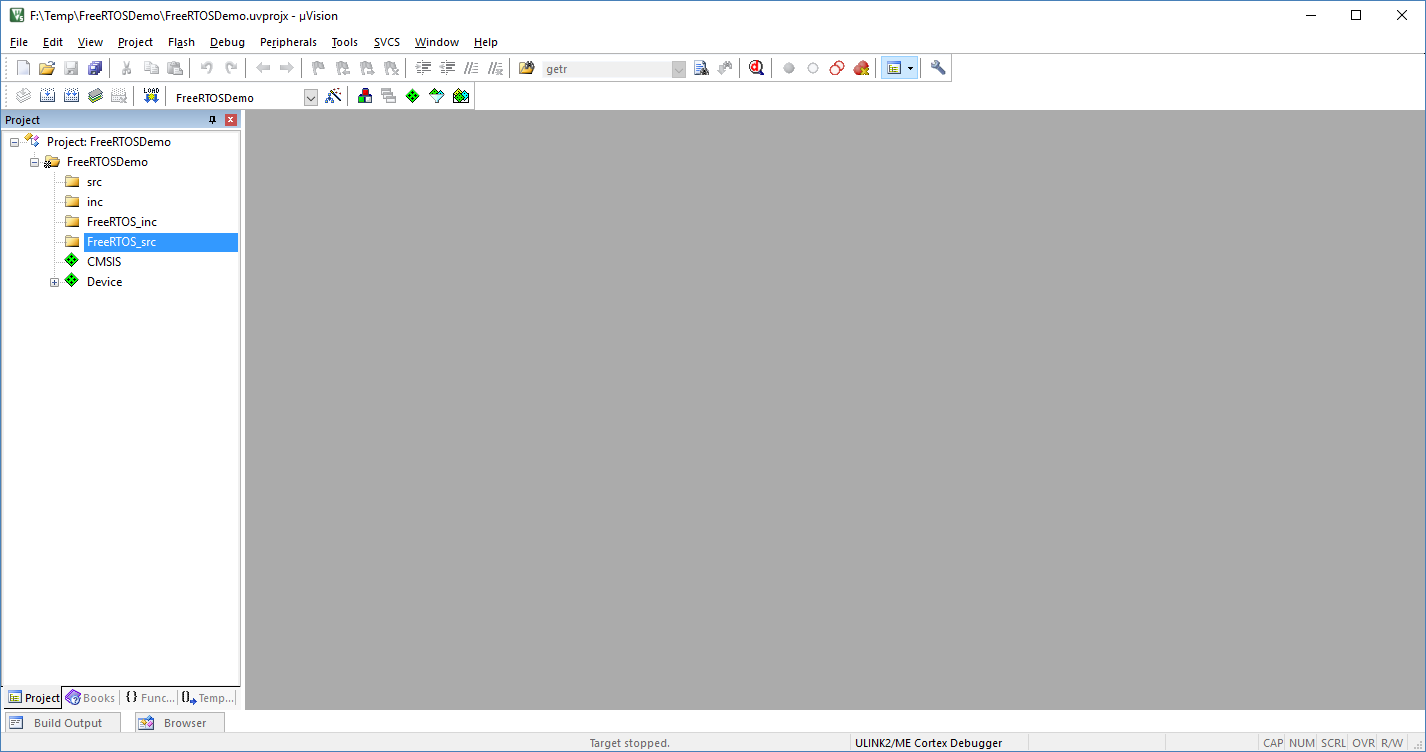This screenshot has width=1426, height=752.
Task: Switch to the Functions tab
Action: 149,698
